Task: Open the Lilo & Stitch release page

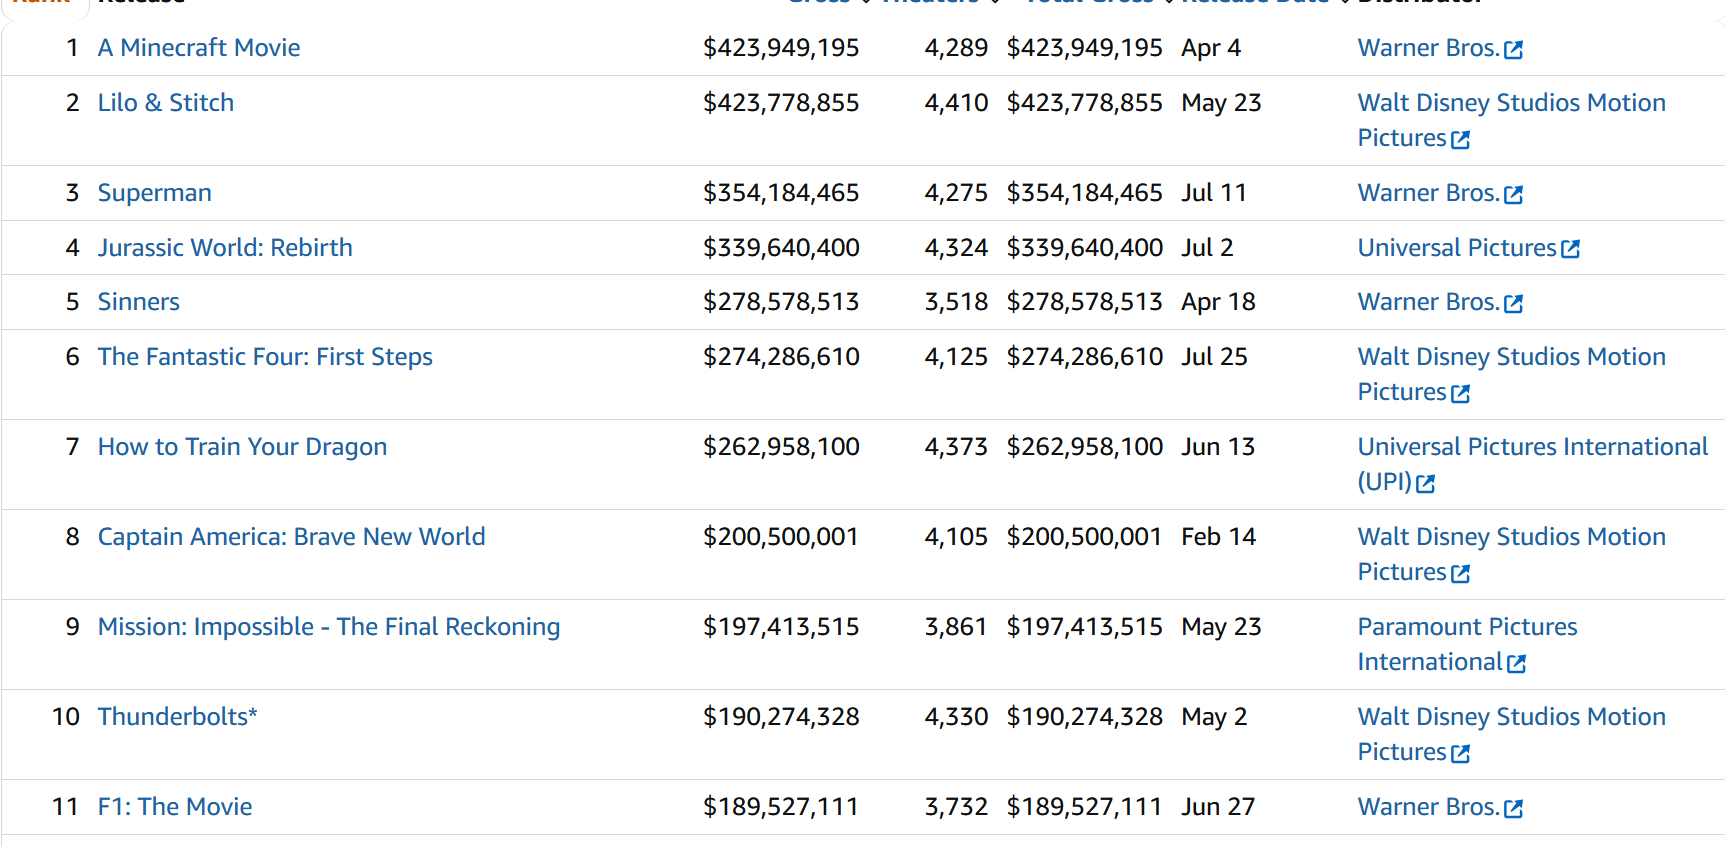Action: click(166, 103)
